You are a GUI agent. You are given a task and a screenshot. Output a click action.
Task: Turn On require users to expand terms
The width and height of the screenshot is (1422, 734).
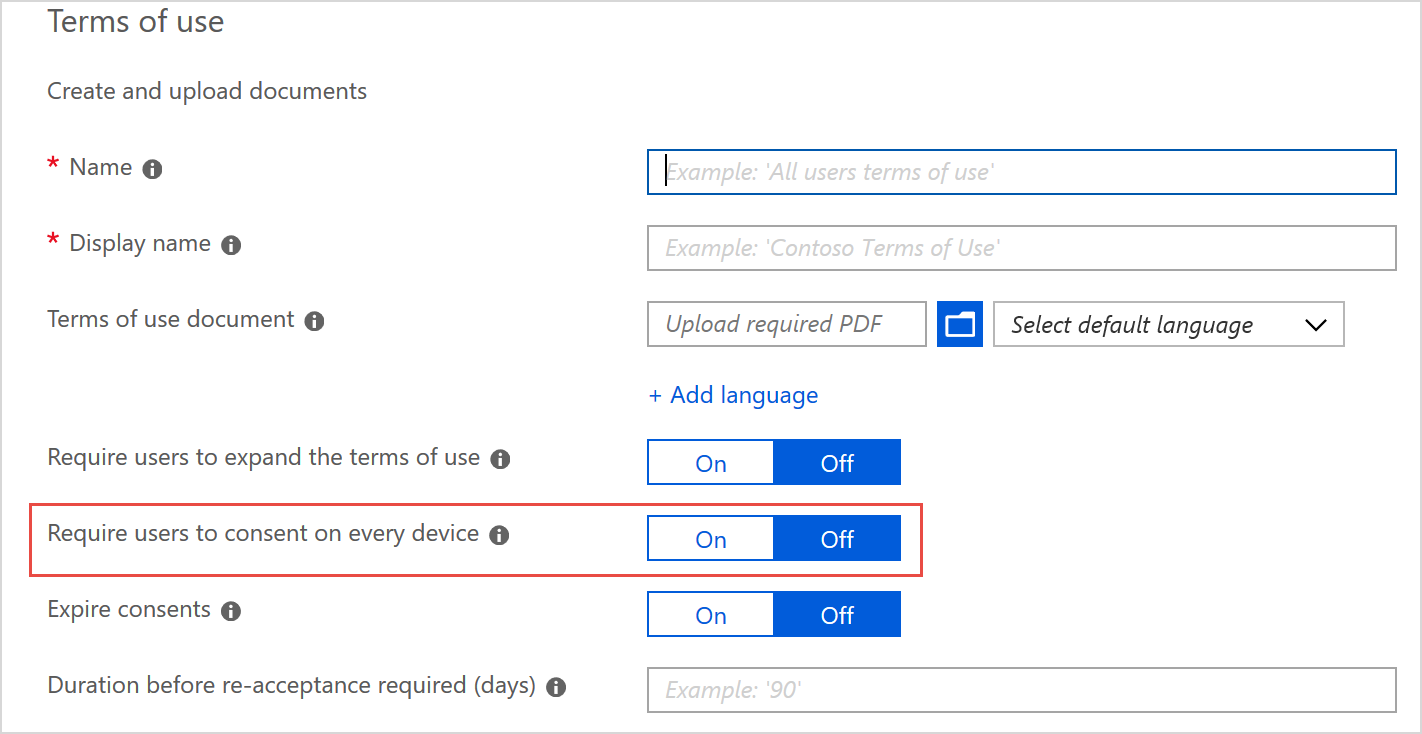[711, 463]
